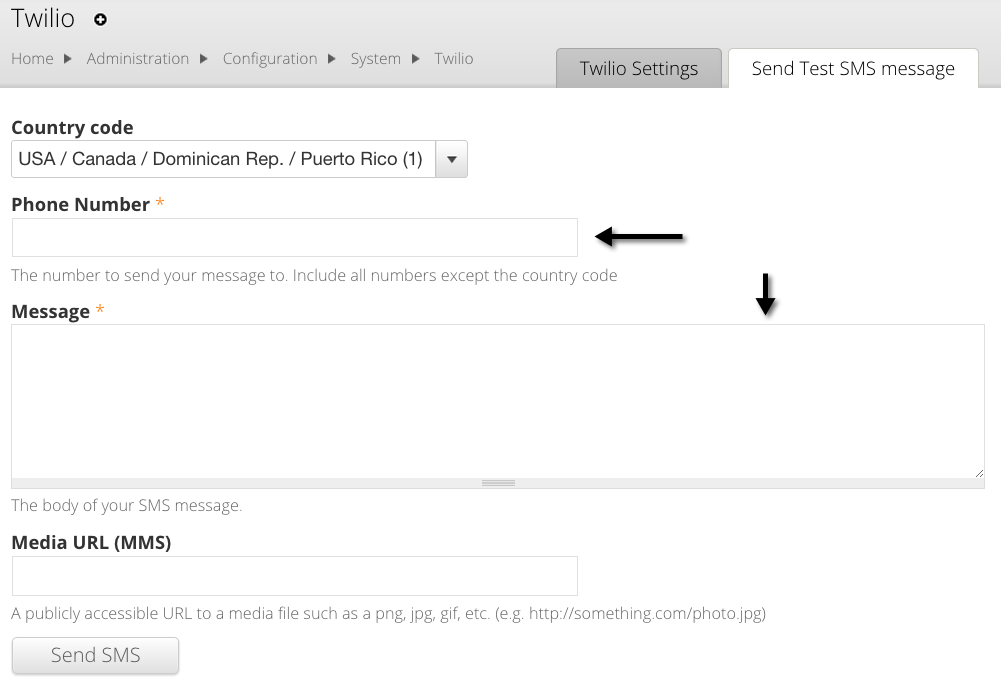Image resolution: width=1001 pixels, height=690 pixels.
Task: Click the Media URL (MMS) label
Action: point(91,543)
